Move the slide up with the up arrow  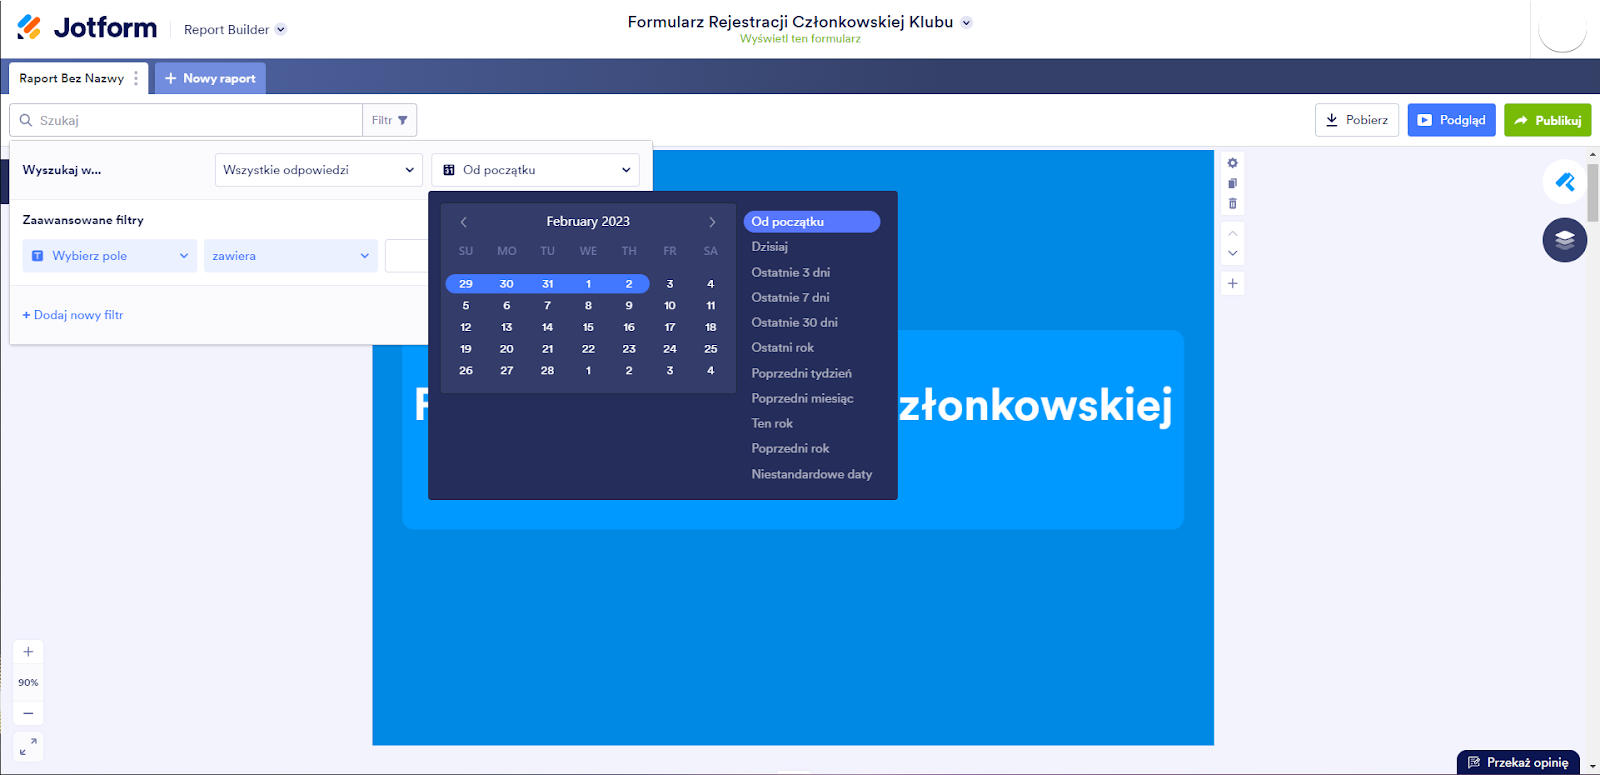click(x=1233, y=233)
